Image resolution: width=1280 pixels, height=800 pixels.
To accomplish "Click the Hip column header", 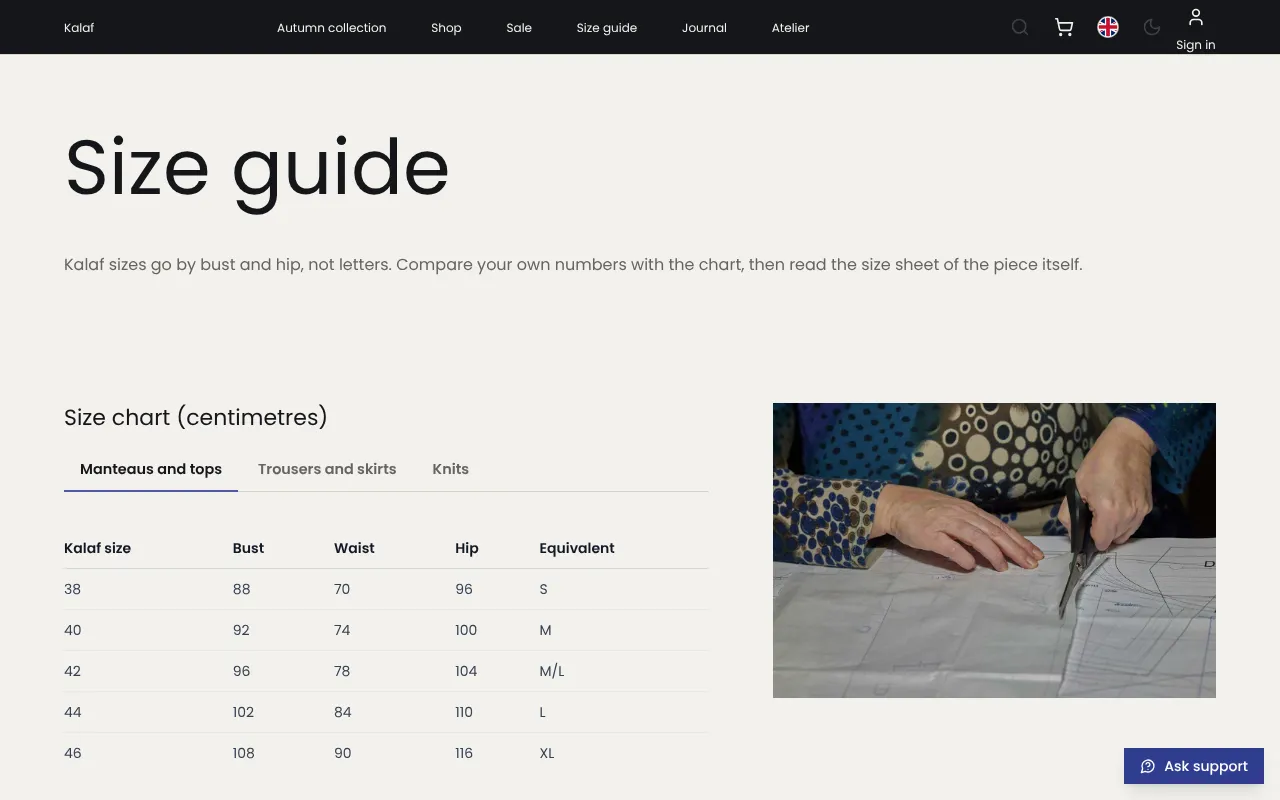I will pos(467,548).
